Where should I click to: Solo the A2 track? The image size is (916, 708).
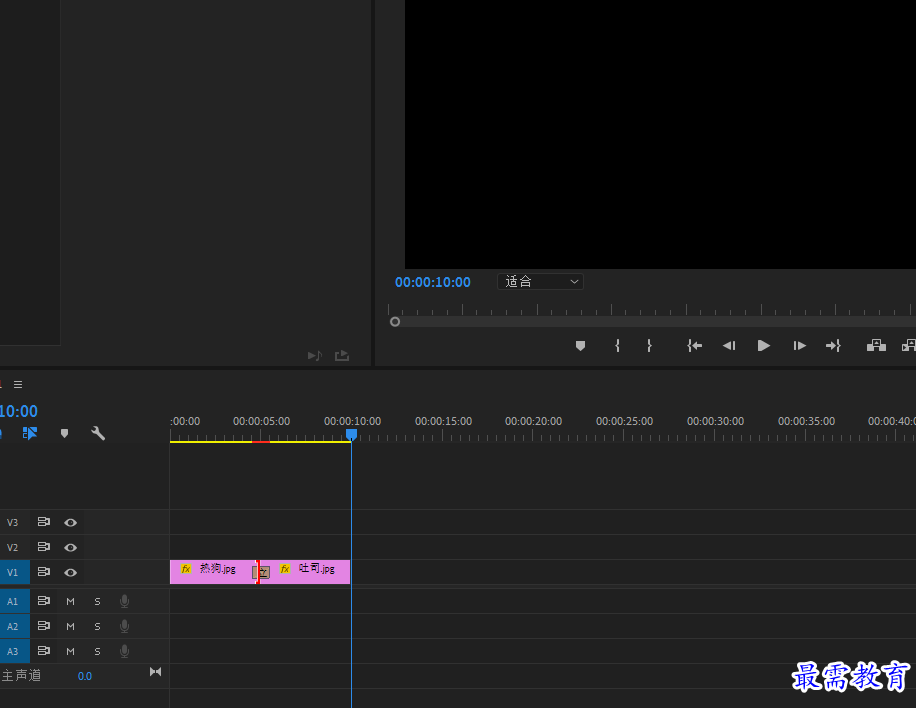pos(98,626)
